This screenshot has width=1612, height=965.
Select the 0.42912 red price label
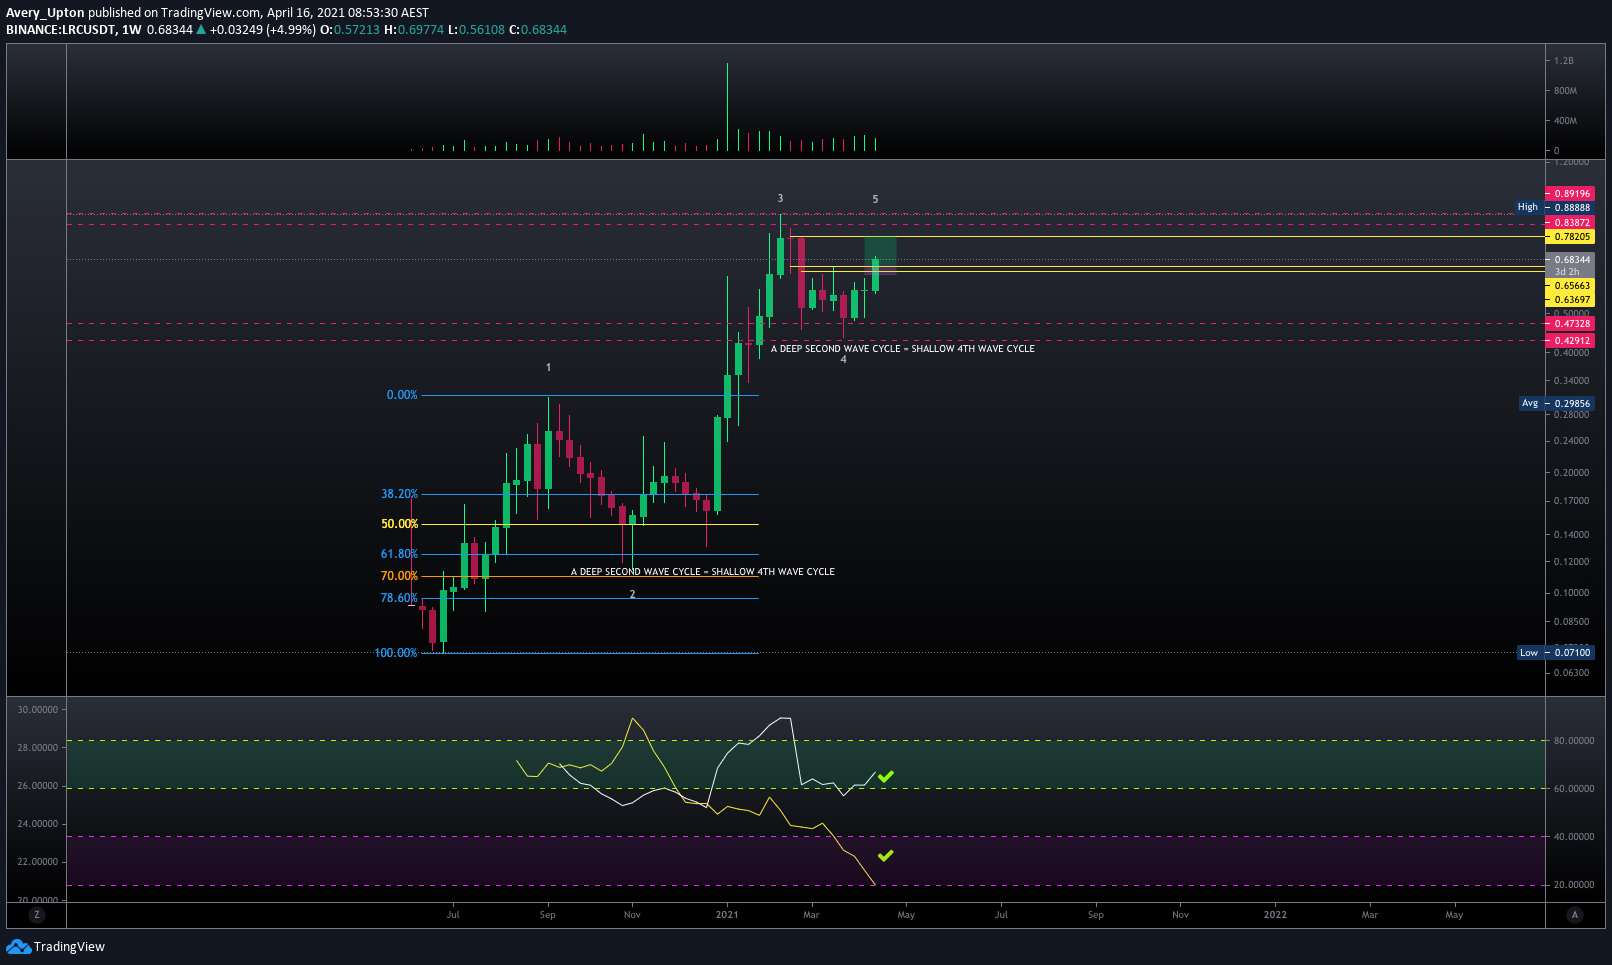1571,340
